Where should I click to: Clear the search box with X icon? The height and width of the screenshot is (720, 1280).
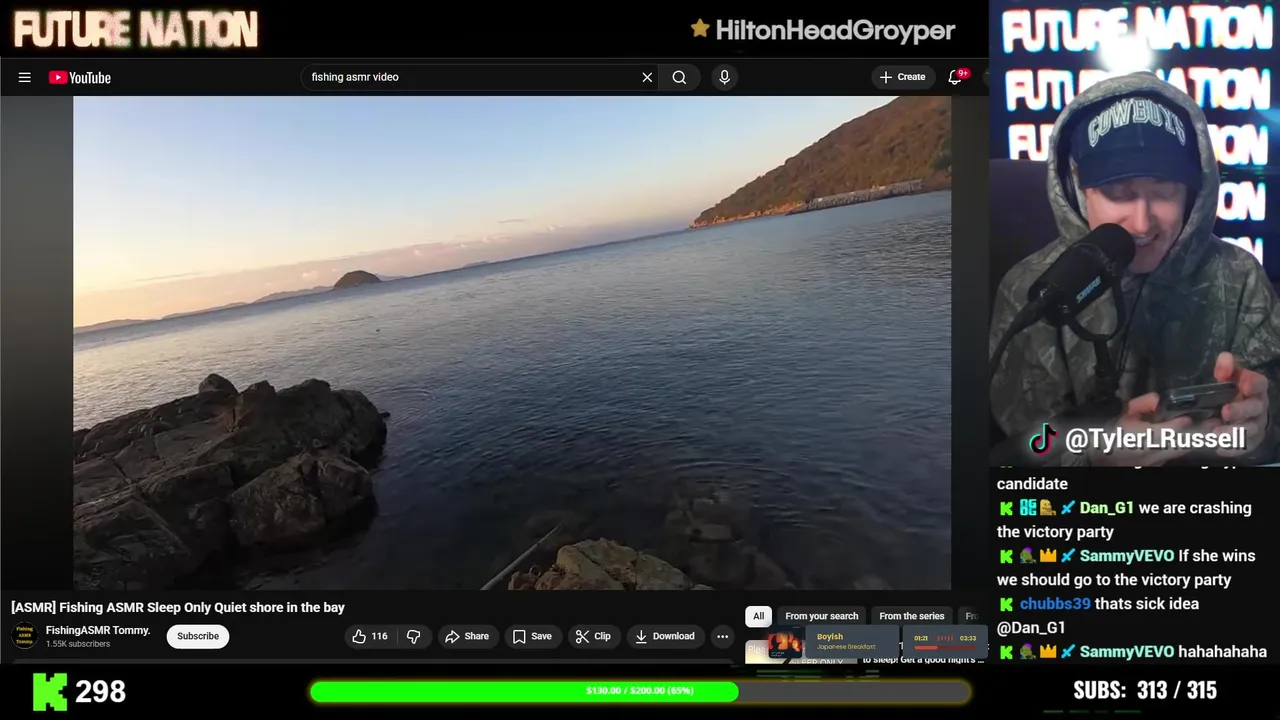click(x=647, y=77)
